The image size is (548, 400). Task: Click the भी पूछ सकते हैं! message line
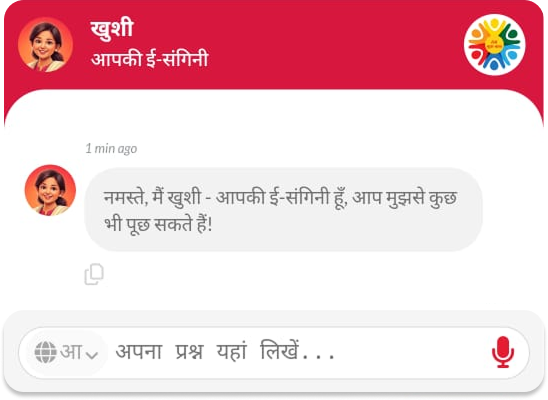[158, 224]
